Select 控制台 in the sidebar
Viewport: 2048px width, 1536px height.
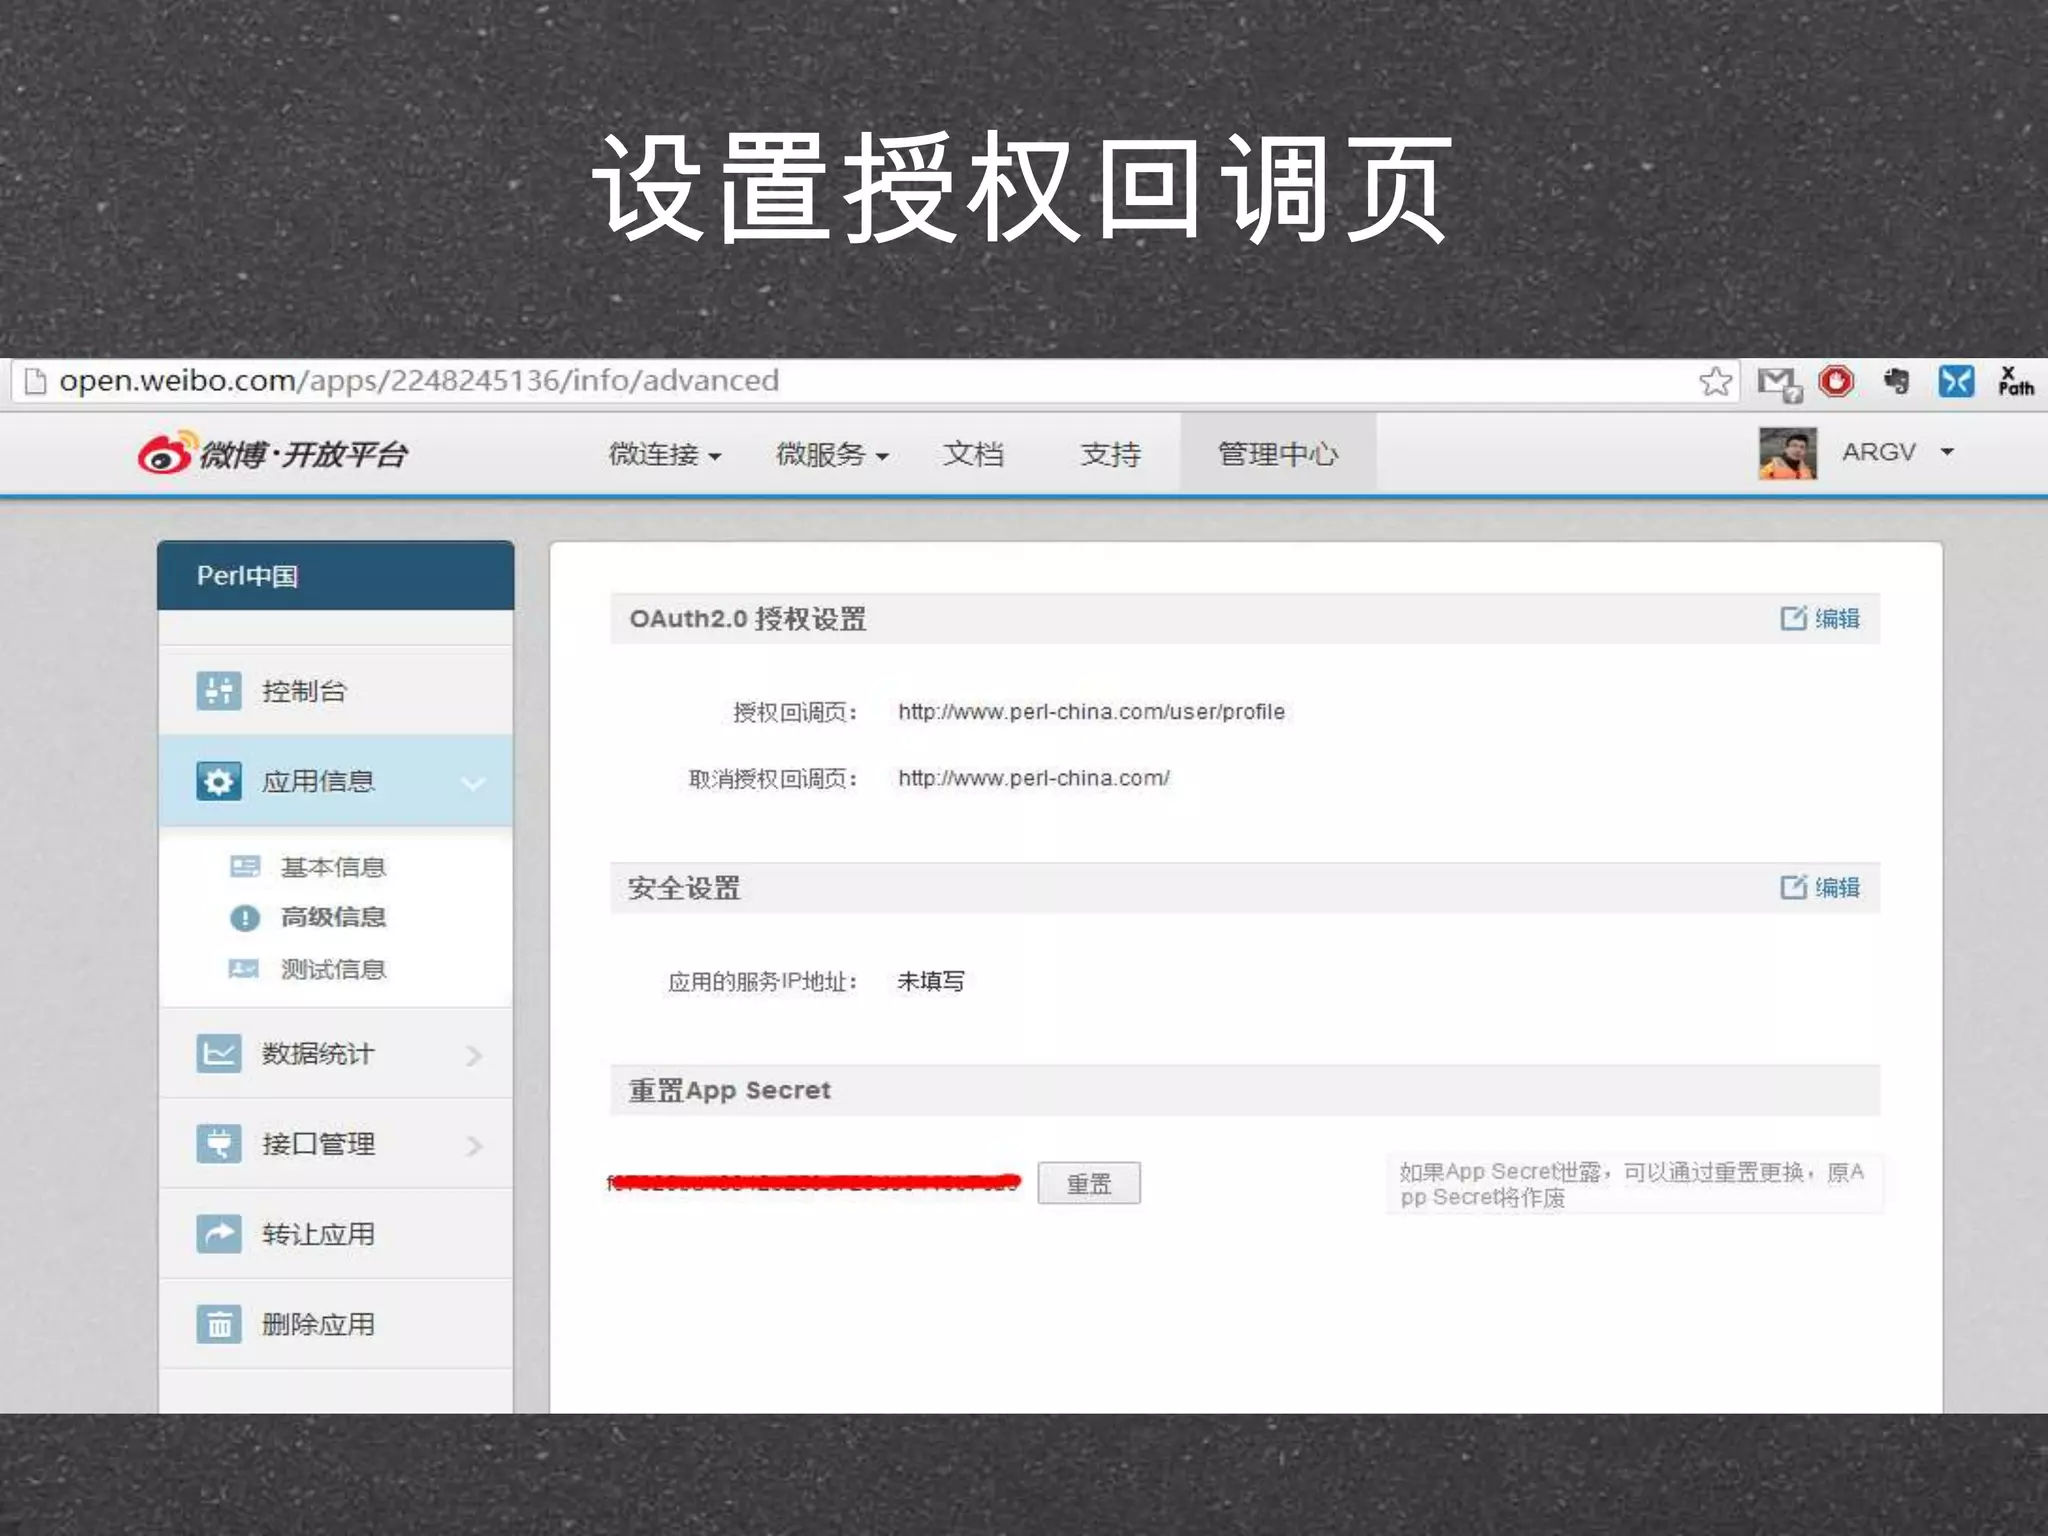[336, 690]
